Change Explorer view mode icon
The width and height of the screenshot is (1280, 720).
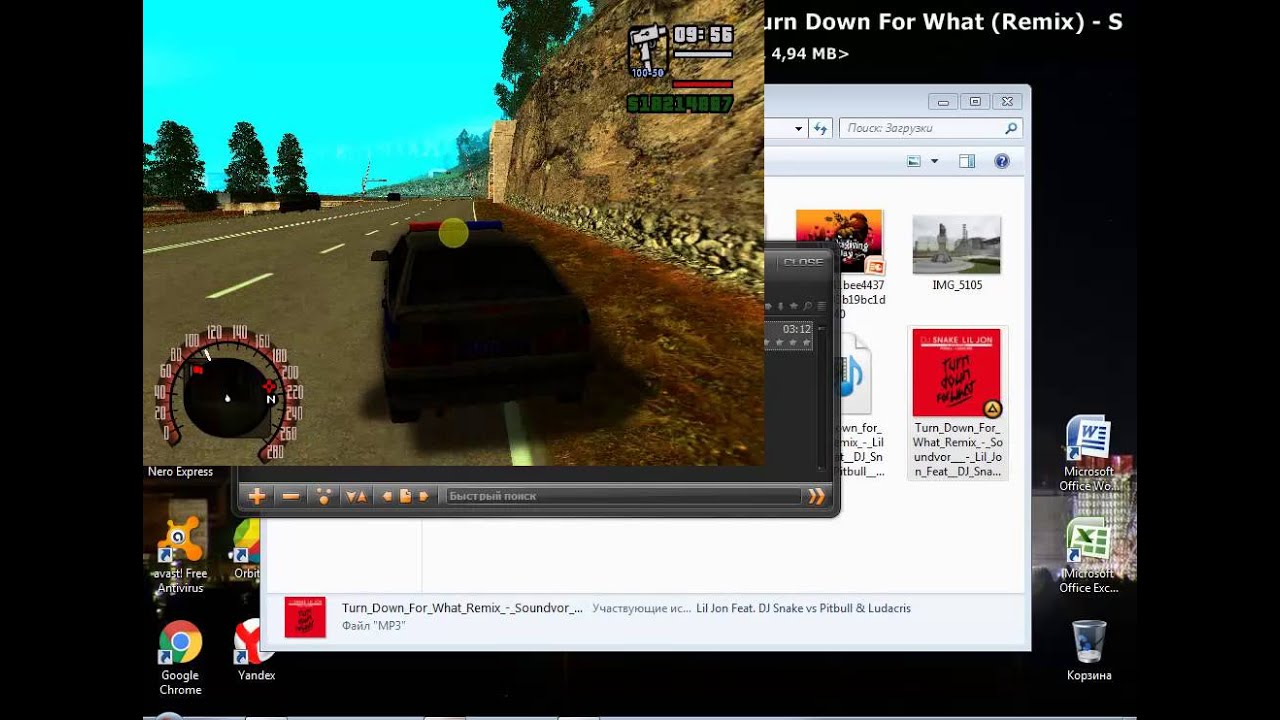914,161
